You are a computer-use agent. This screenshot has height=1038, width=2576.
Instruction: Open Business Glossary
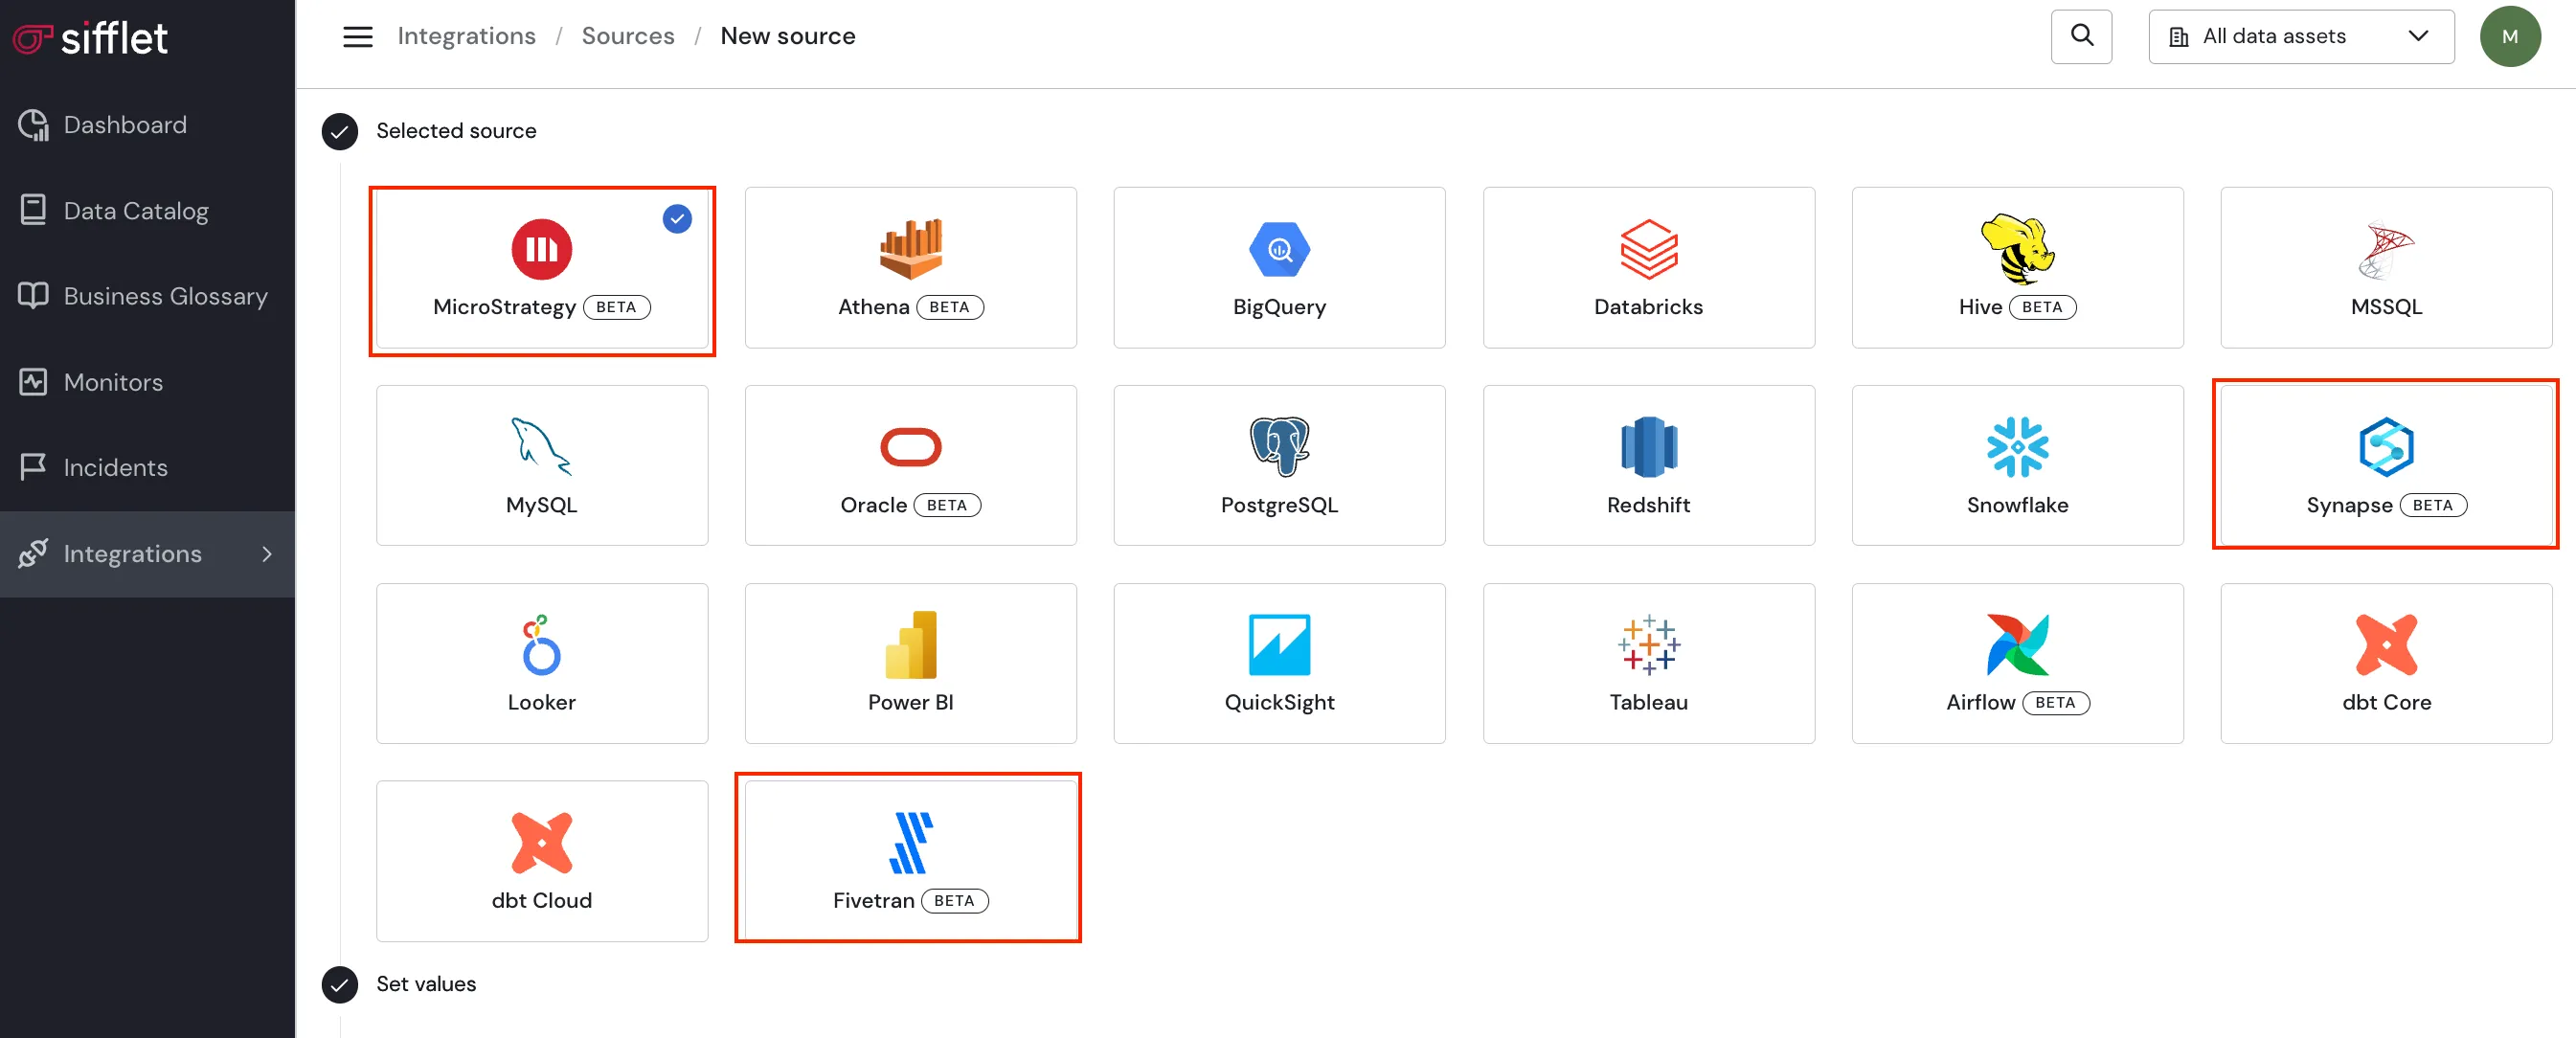coord(147,296)
